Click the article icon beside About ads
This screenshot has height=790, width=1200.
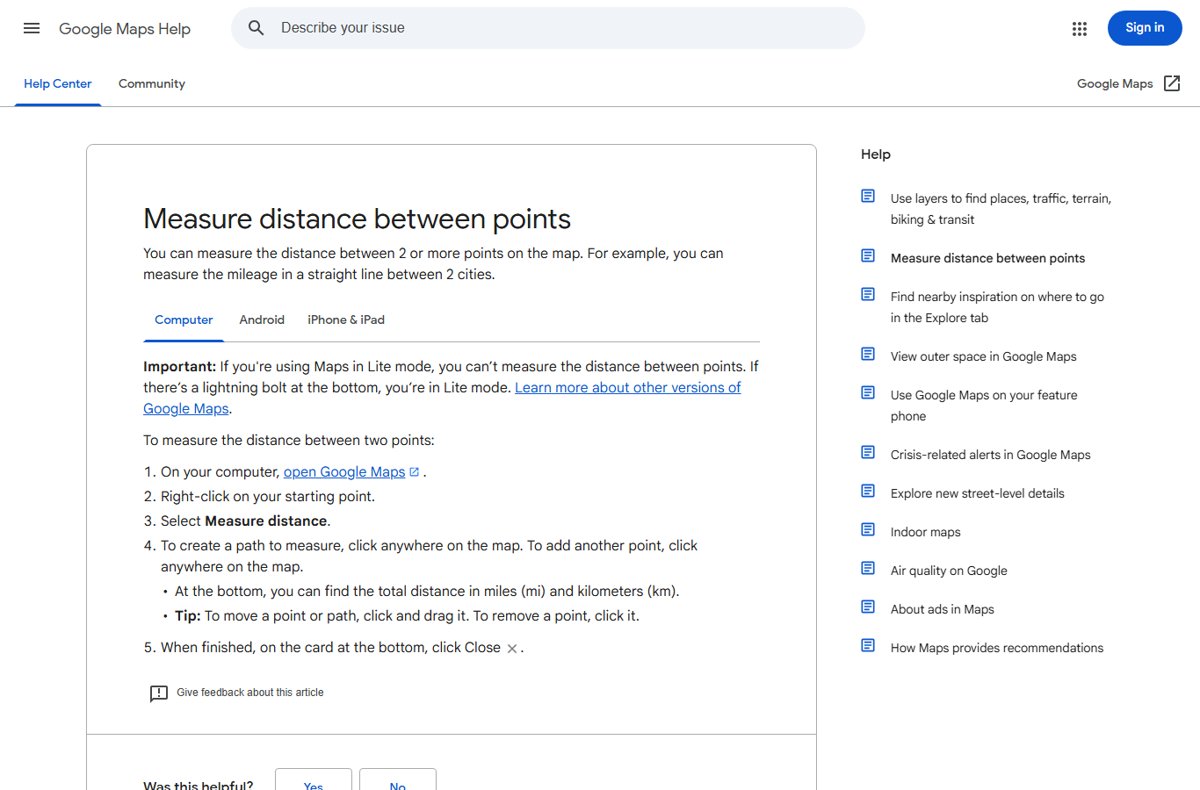(x=868, y=607)
